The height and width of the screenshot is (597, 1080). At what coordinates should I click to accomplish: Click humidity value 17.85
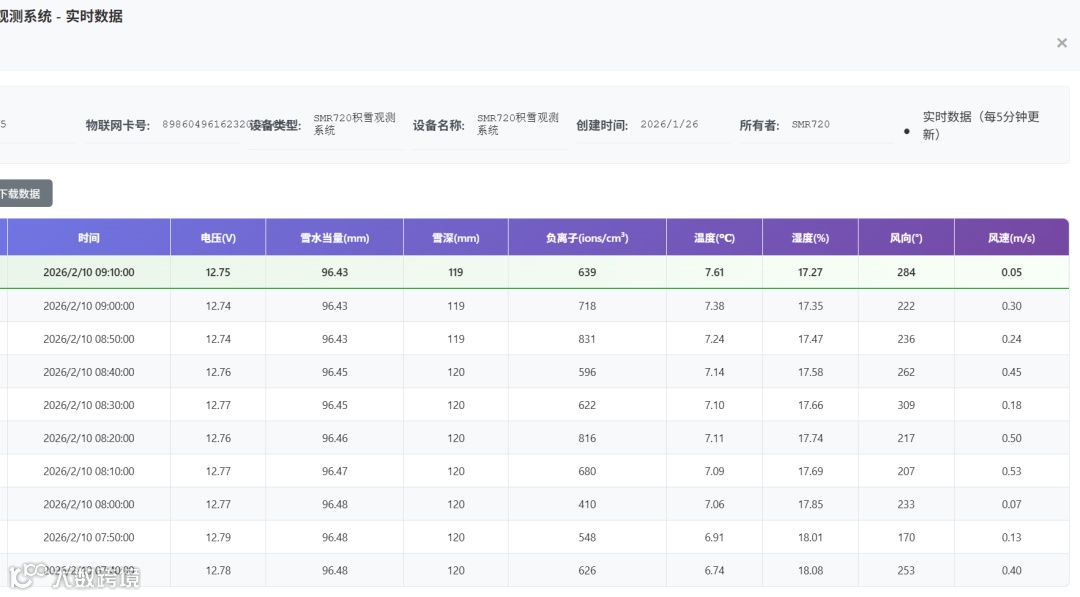(810, 504)
